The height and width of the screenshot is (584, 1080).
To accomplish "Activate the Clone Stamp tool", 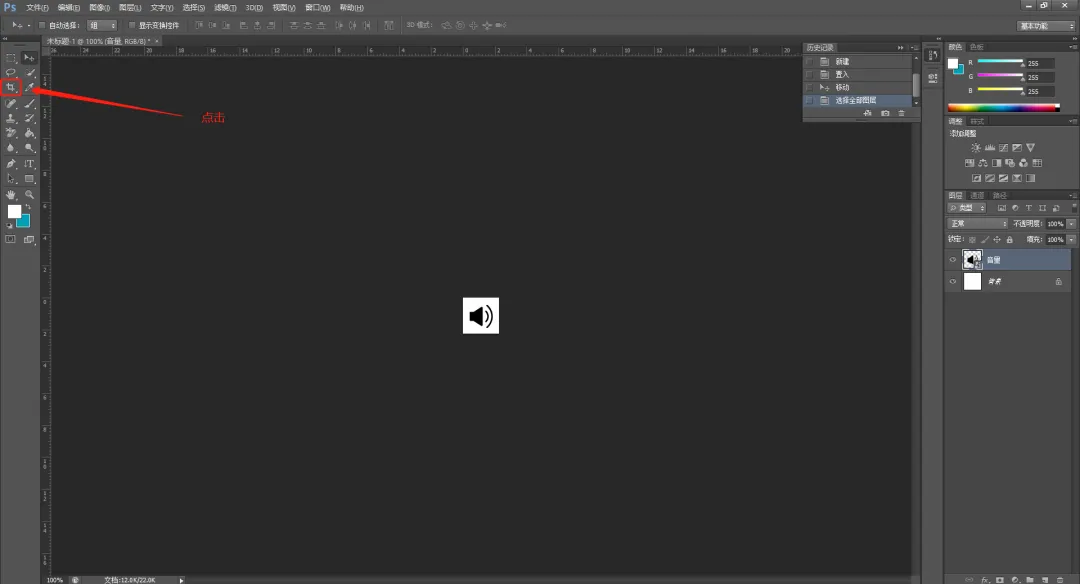I will coord(10,120).
